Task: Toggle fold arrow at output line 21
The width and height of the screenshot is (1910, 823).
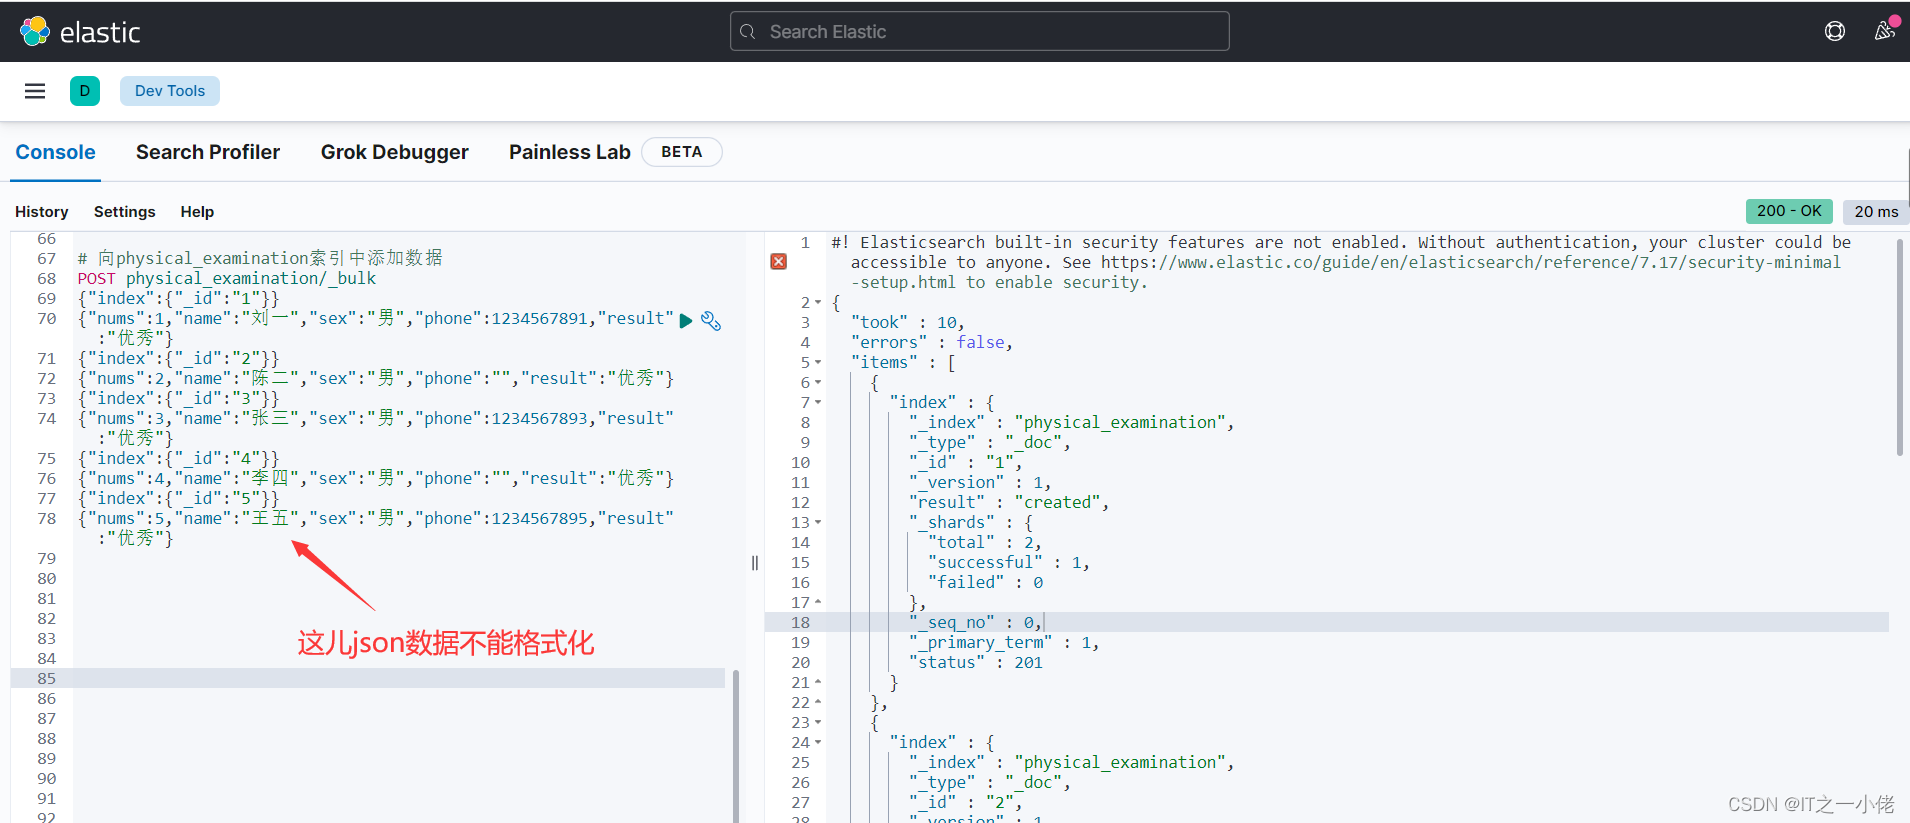Action: click(818, 682)
